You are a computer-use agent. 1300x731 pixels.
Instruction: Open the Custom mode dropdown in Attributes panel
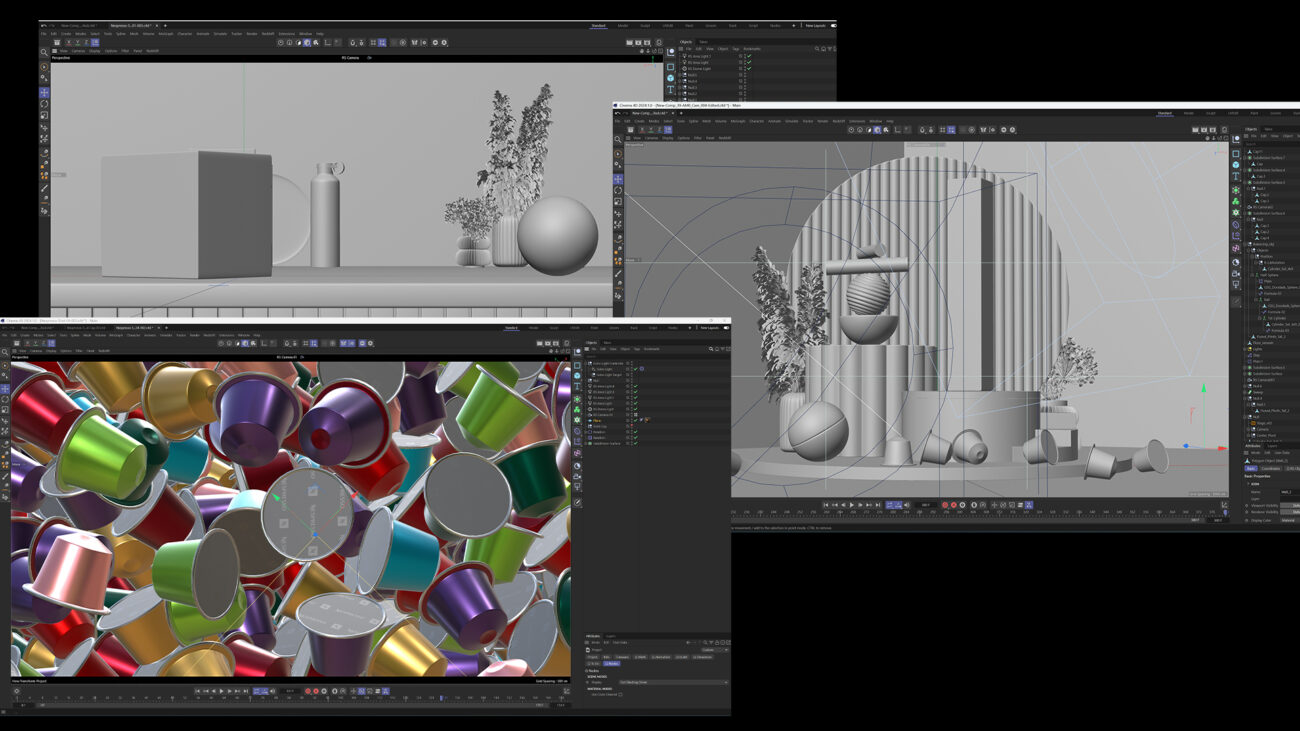[x=714, y=650]
